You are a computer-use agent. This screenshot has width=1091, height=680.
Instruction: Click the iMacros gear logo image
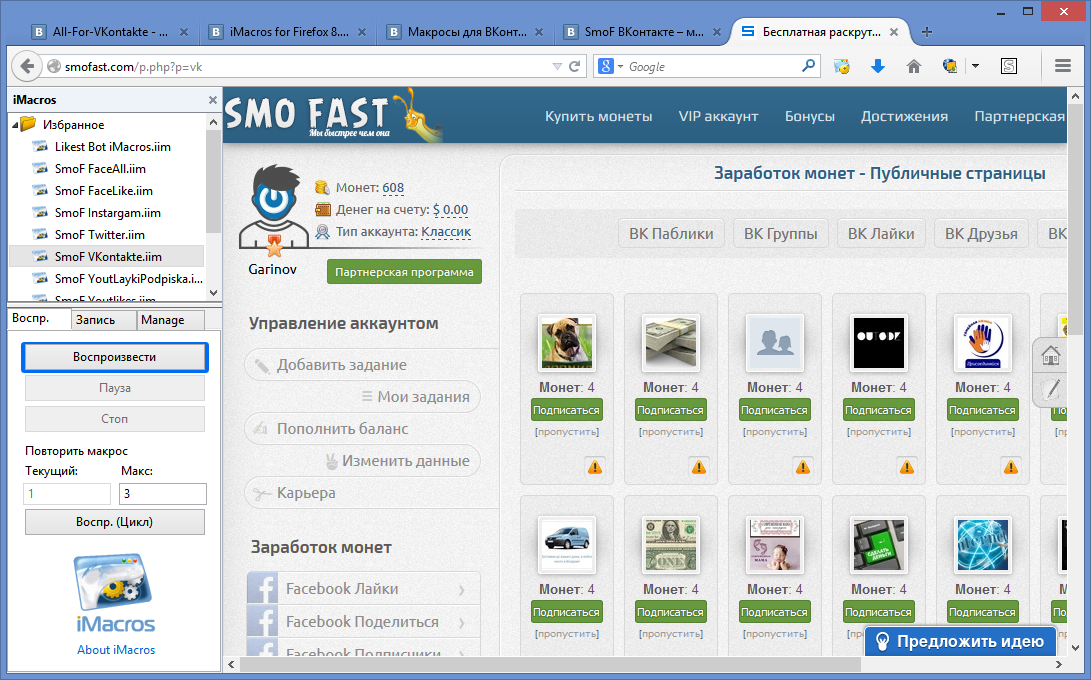[114, 583]
